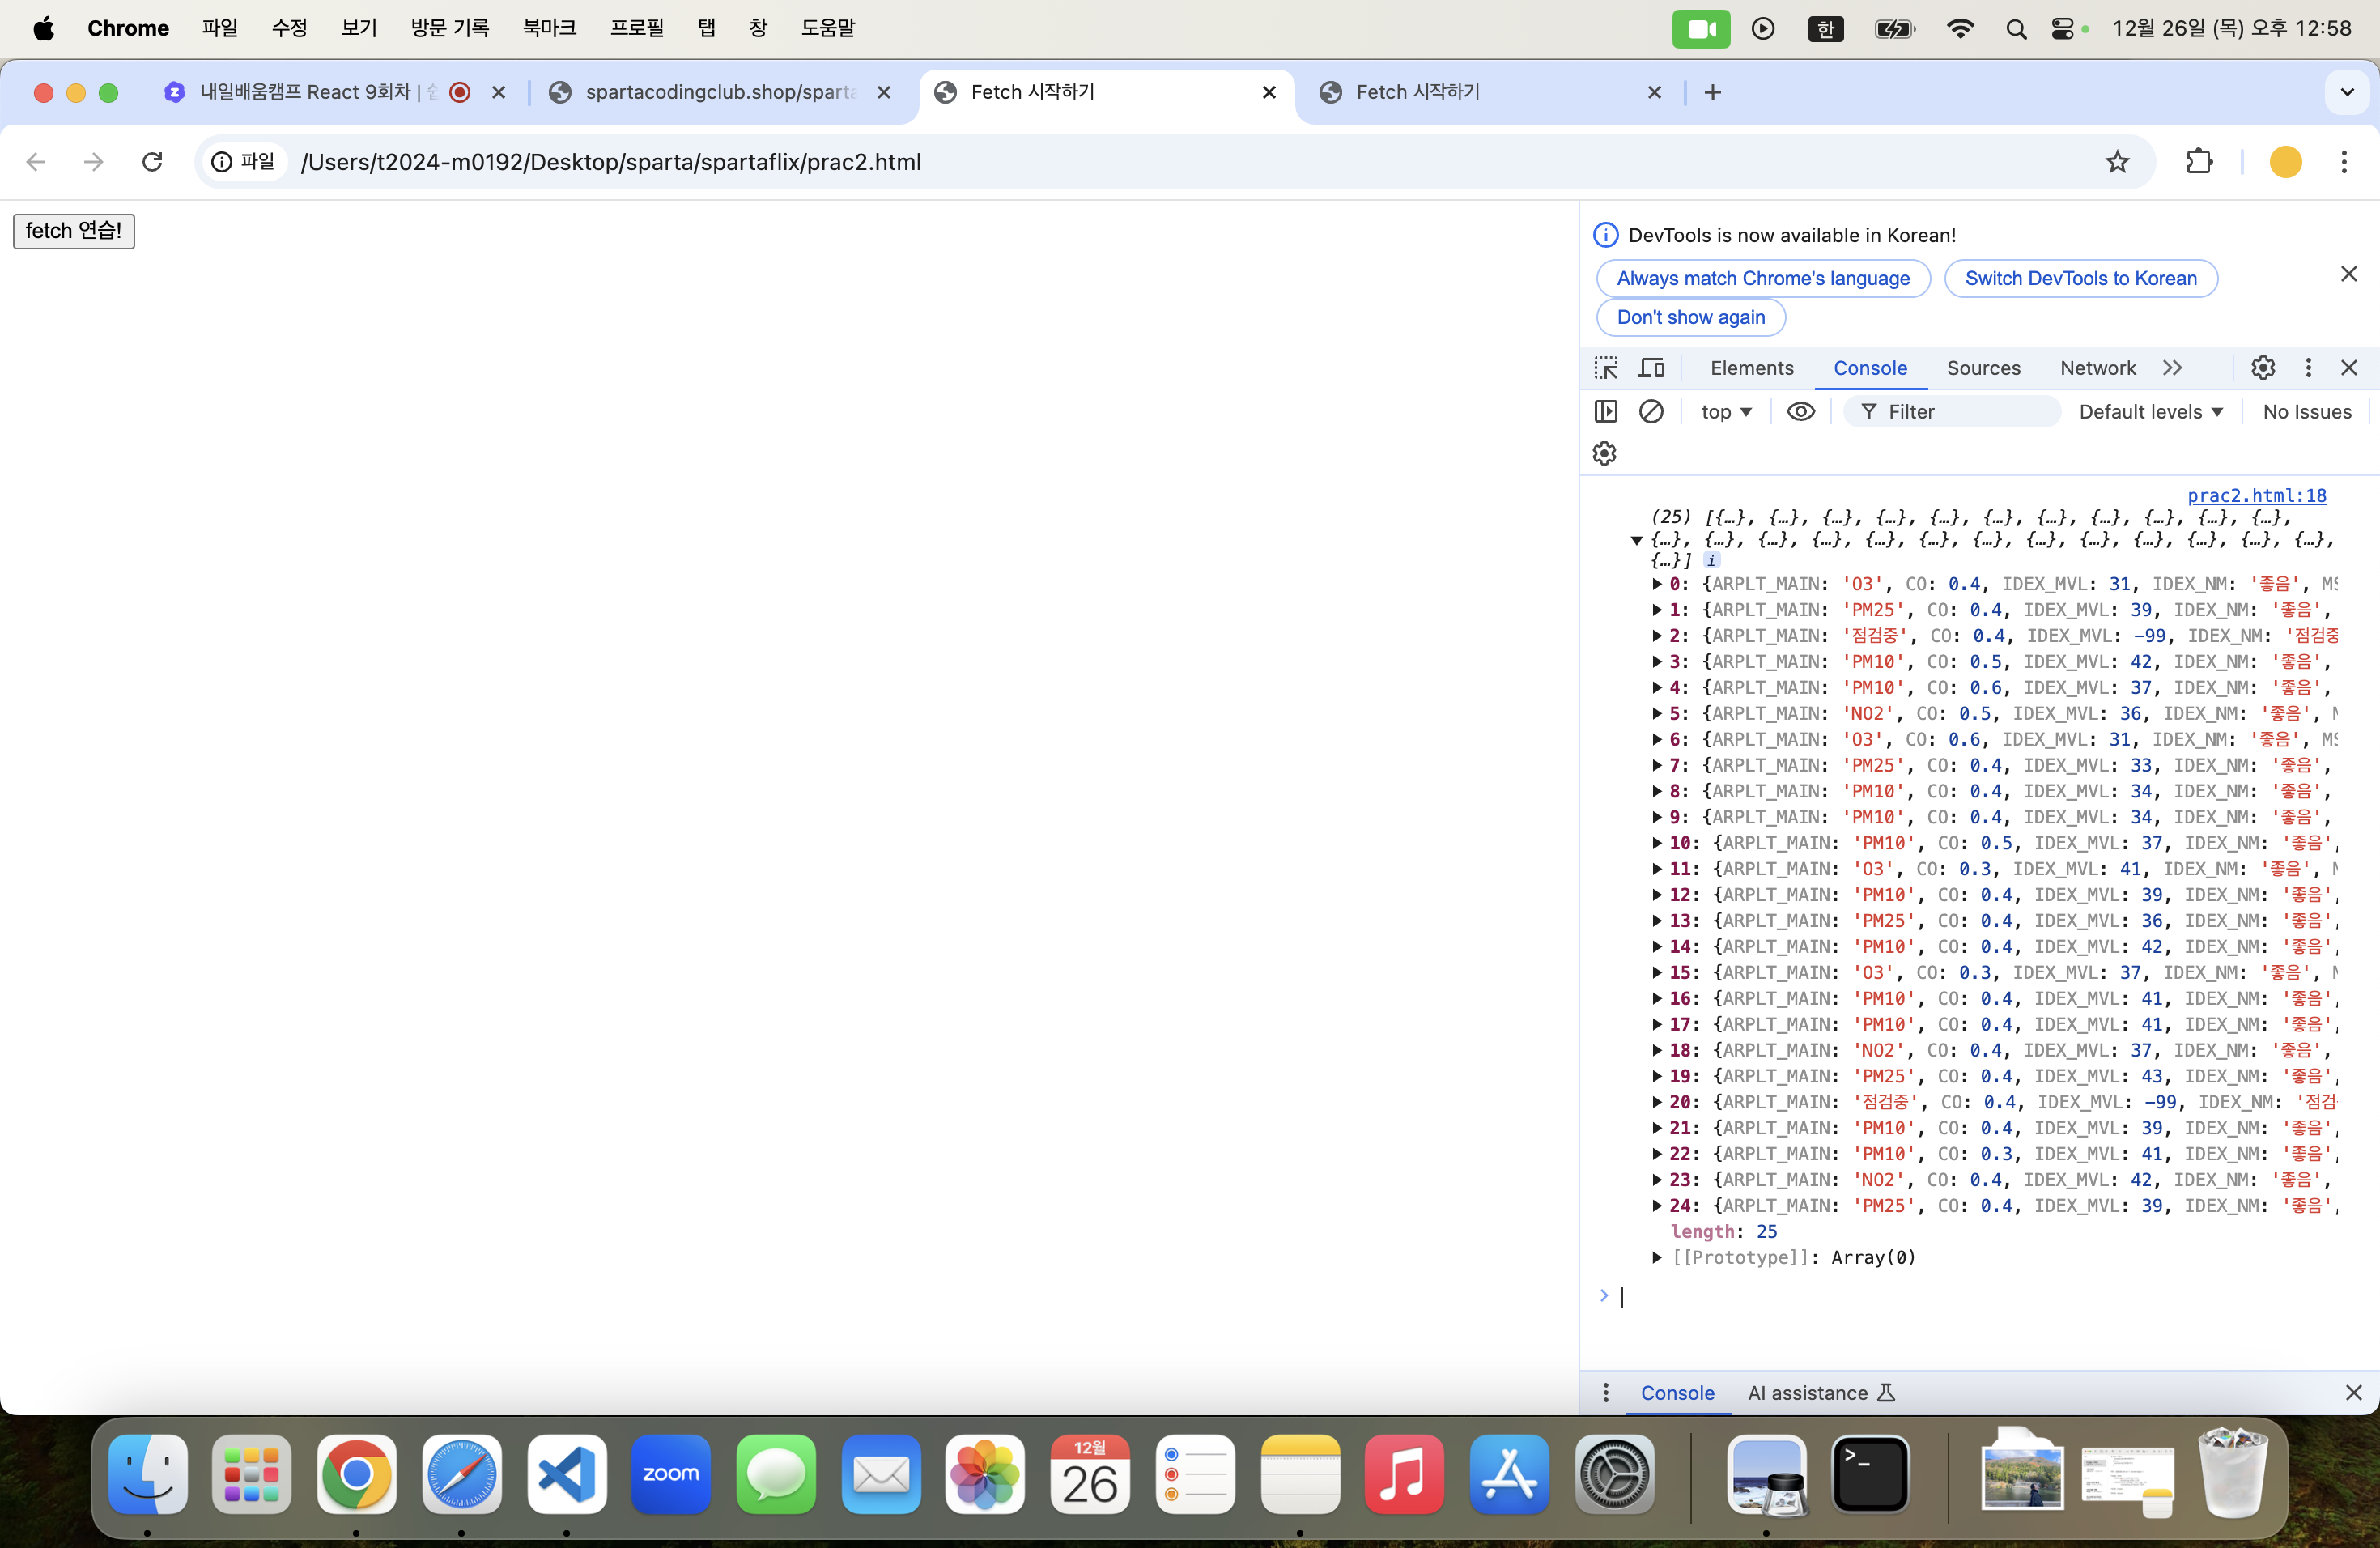Open the prac2.html:18 source link
The image size is (2380, 1548).
point(2256,496)
